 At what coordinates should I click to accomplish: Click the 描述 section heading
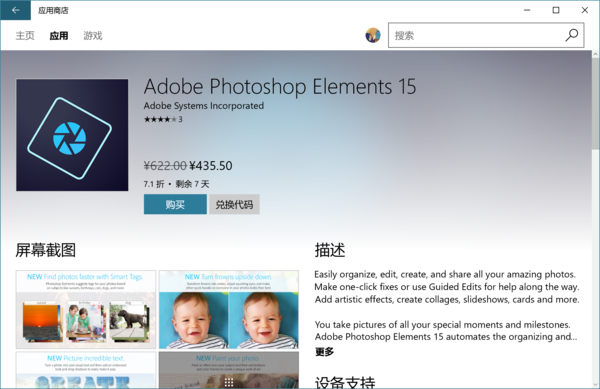point(330,250)
